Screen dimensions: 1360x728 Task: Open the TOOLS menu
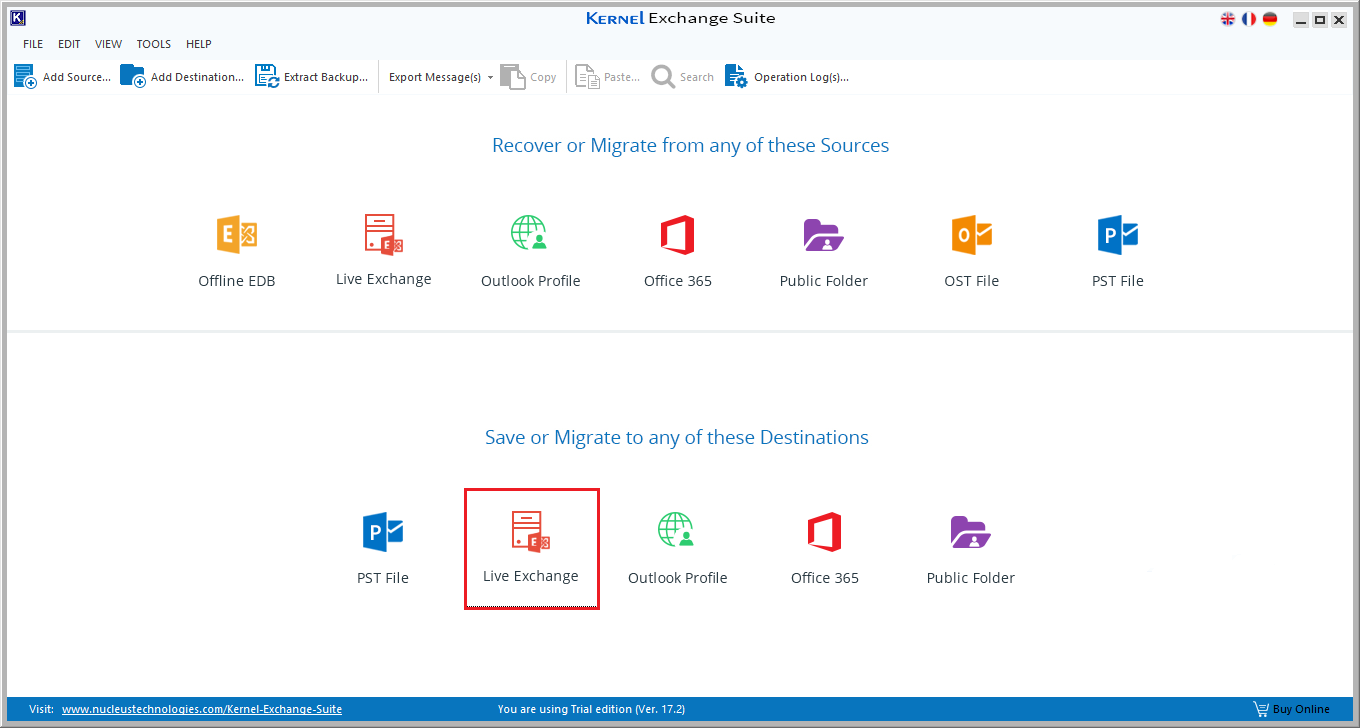click(x=154, y=44)
